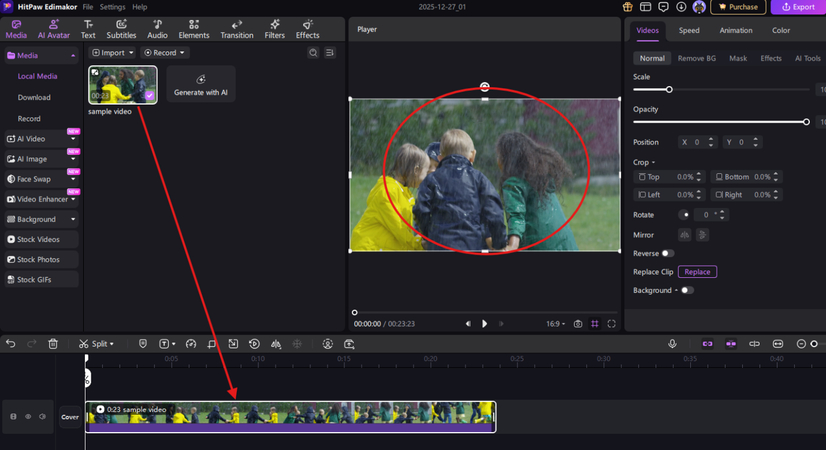Click the Replace clip button
The height and width of the screenshot is (450, 826).
pos(697,272)
